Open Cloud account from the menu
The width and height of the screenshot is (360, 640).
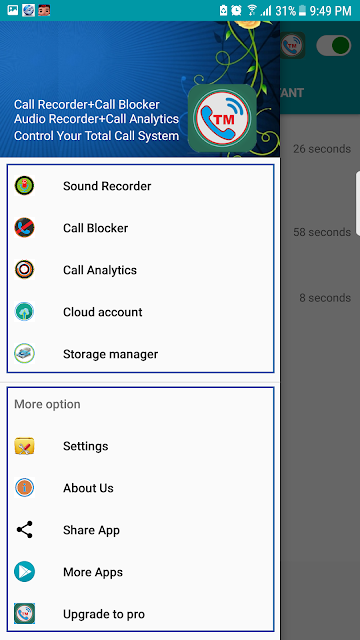point(140,312)
